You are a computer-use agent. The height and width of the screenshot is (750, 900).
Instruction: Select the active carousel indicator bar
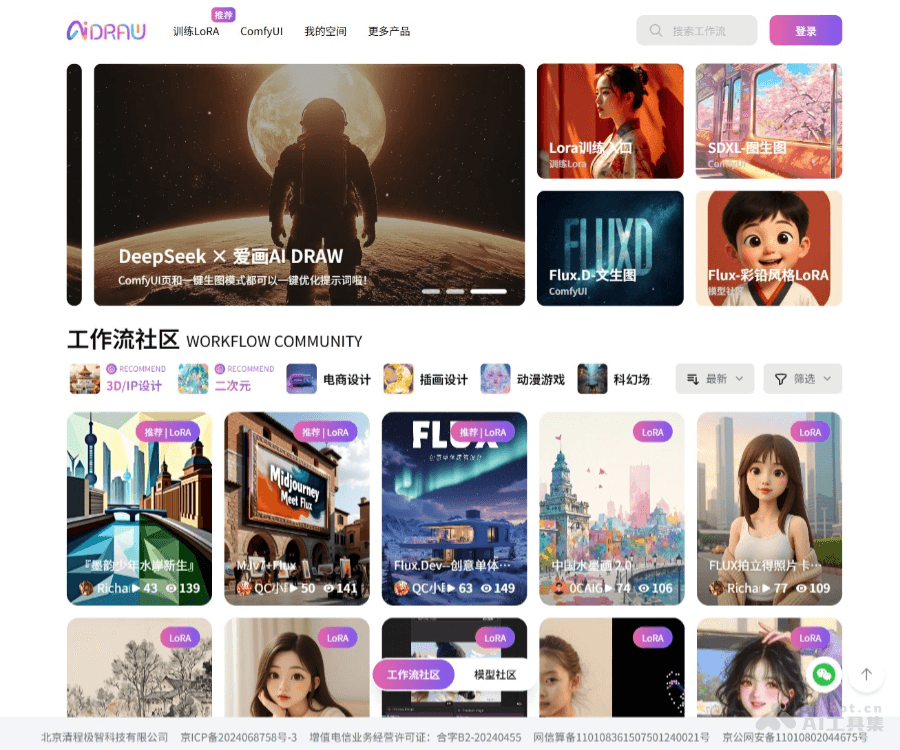click(x=488, y=291)
